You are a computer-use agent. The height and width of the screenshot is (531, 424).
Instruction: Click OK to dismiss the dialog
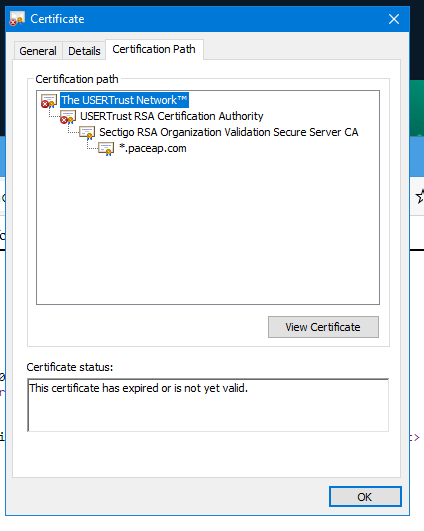365,497
